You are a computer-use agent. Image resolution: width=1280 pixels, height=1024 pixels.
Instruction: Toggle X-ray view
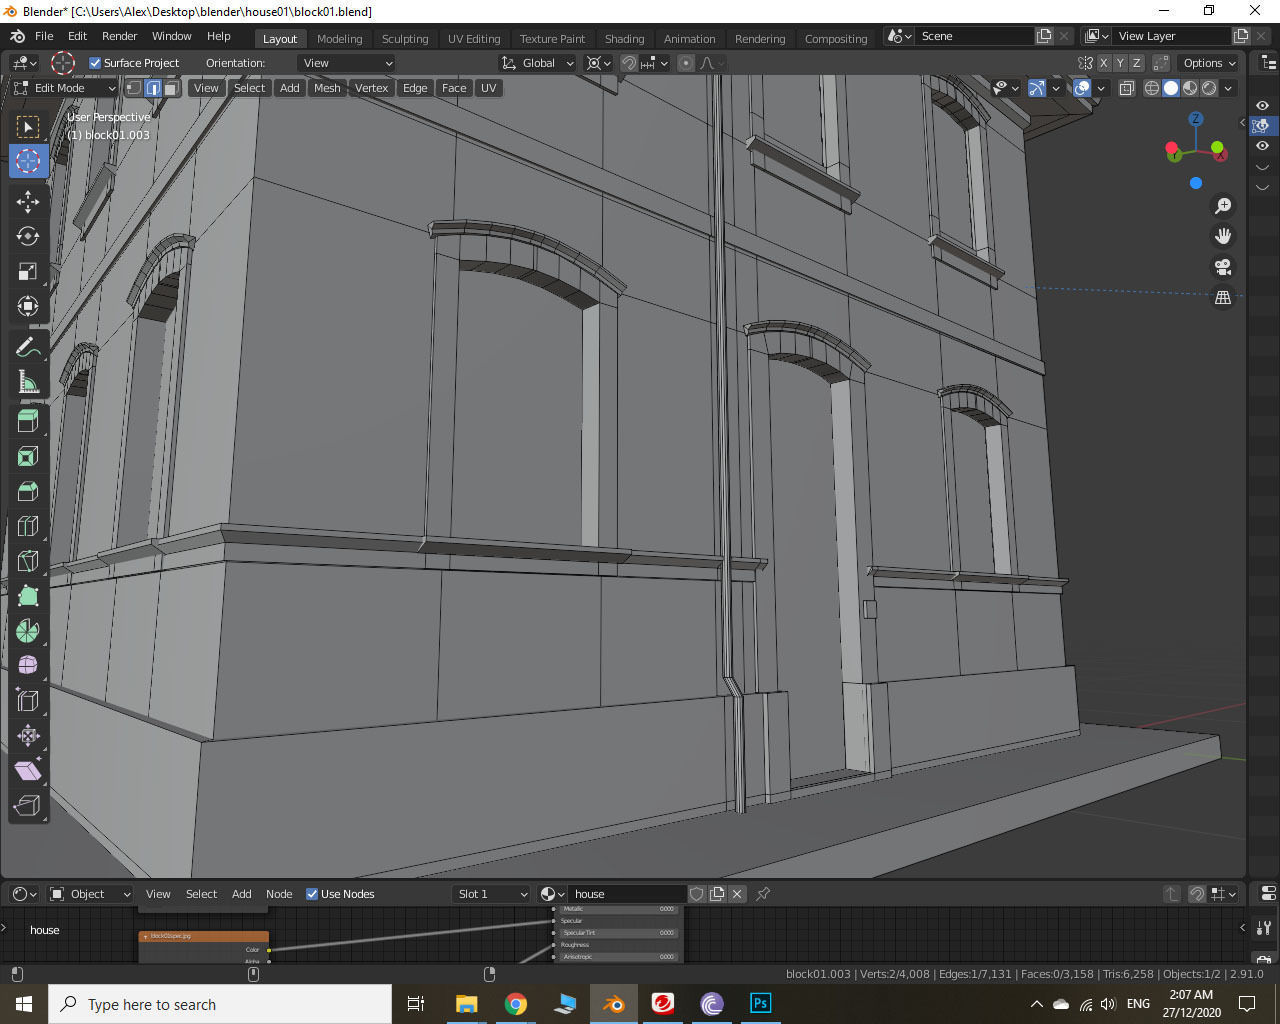1127,88
